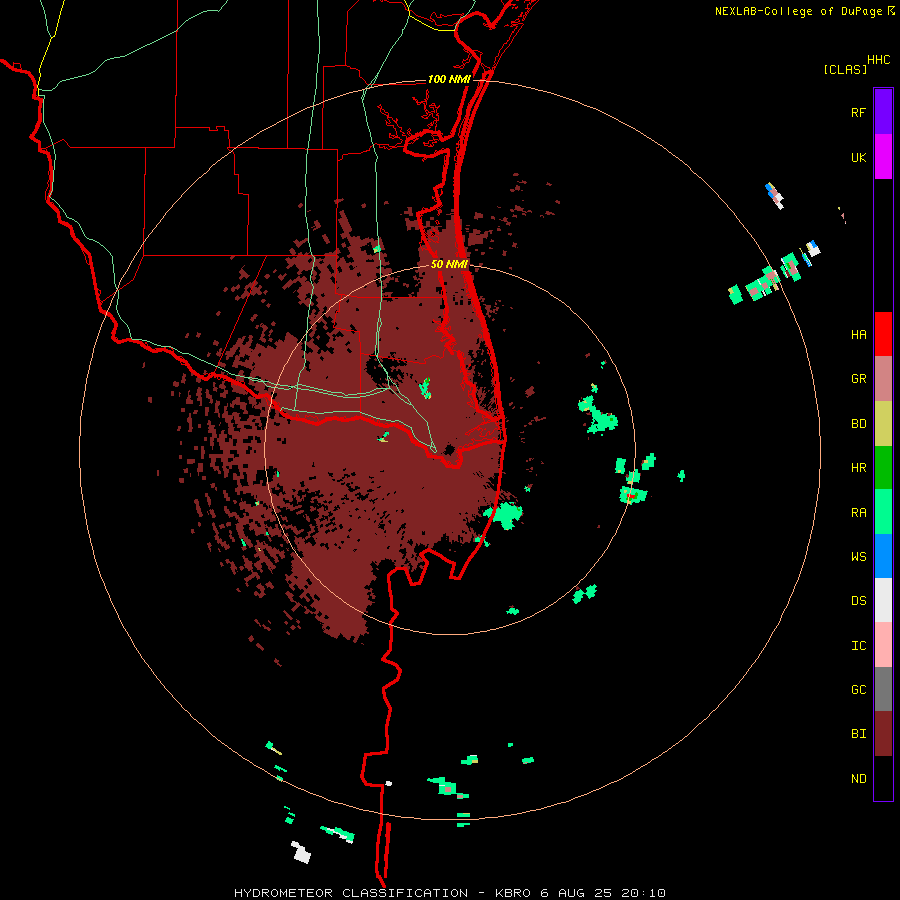Click the HR legend label
900x900 pixels.
click(x=858, y=468)
